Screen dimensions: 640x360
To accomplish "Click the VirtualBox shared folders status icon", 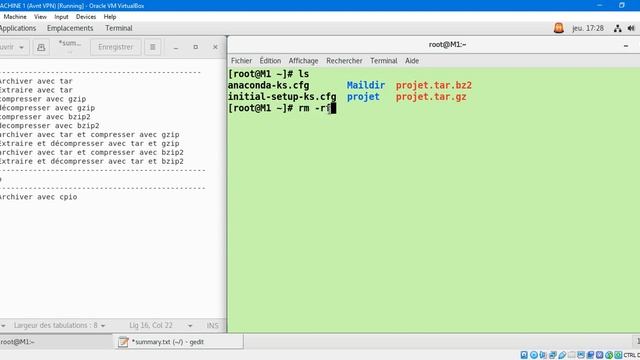I will point(571,355).
